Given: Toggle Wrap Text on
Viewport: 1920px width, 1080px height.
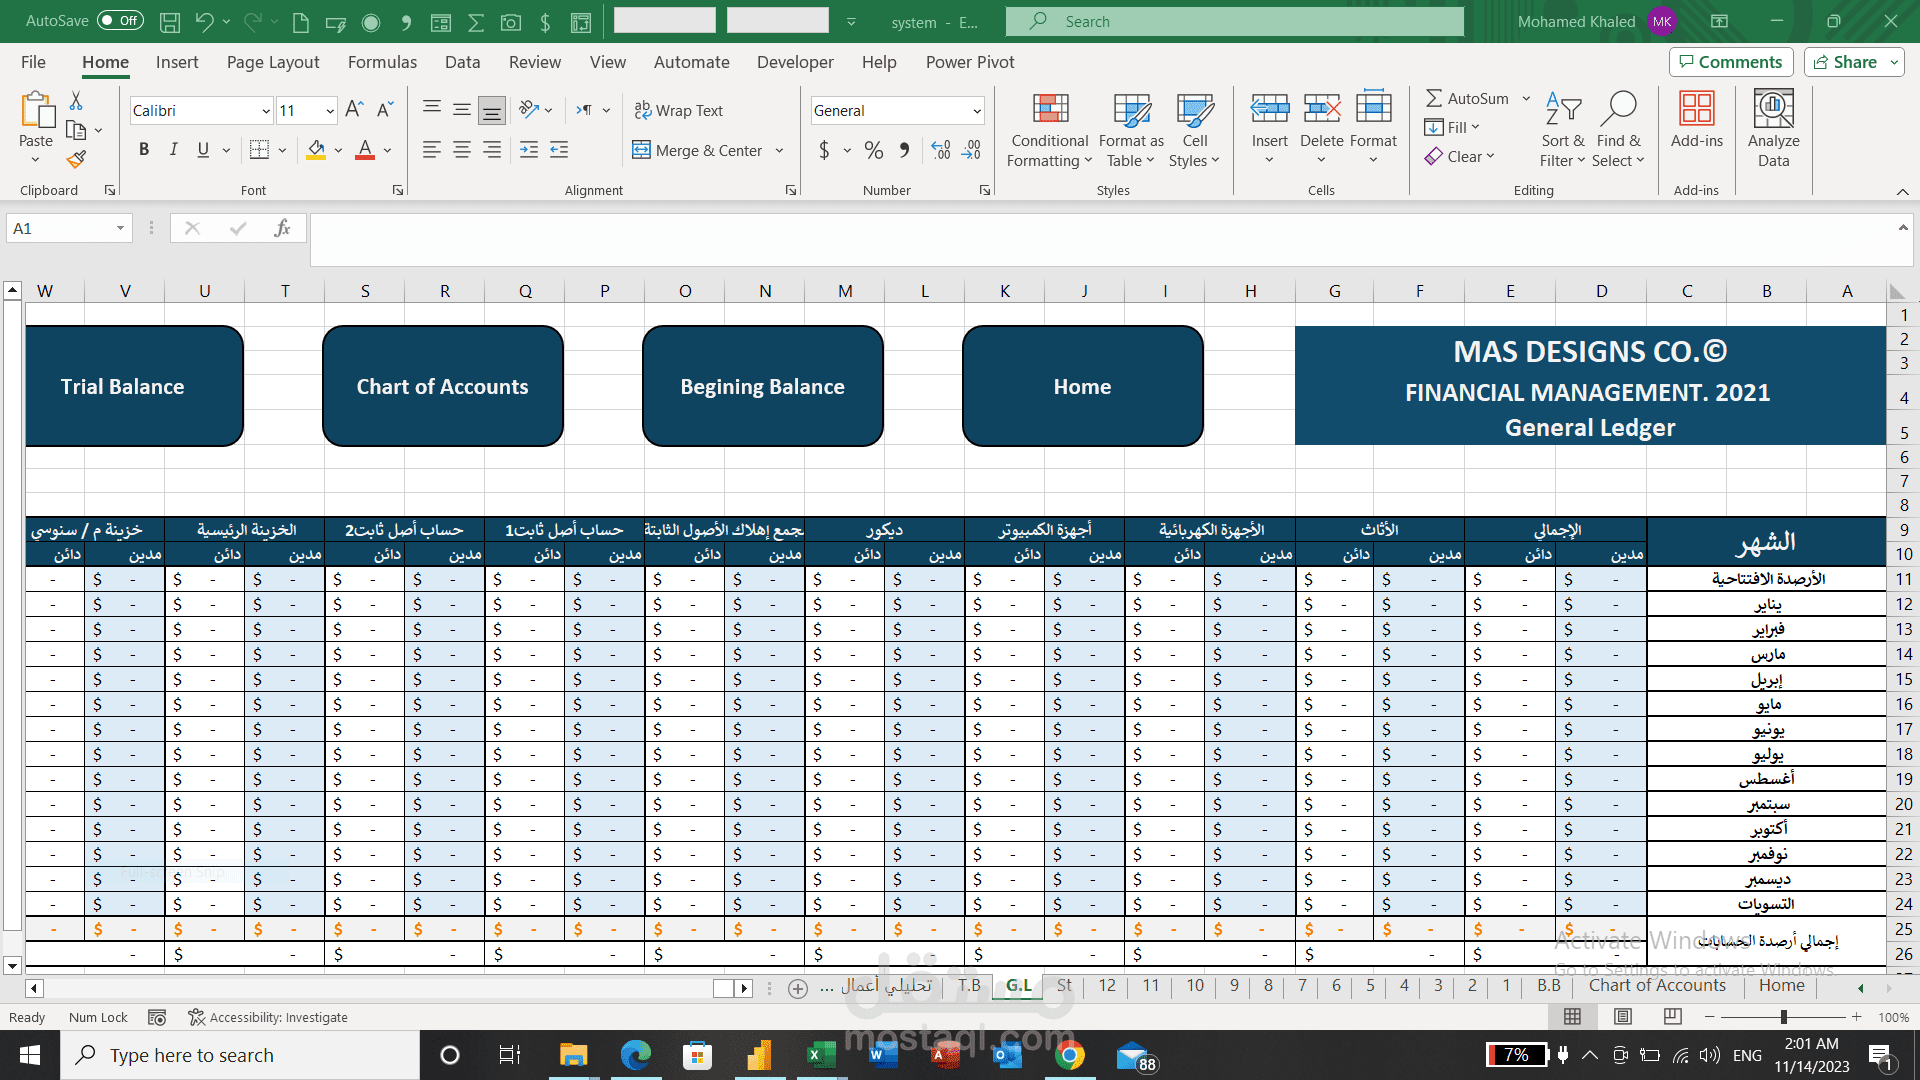Looking at the screenshot, I should [x=679, y=110].
